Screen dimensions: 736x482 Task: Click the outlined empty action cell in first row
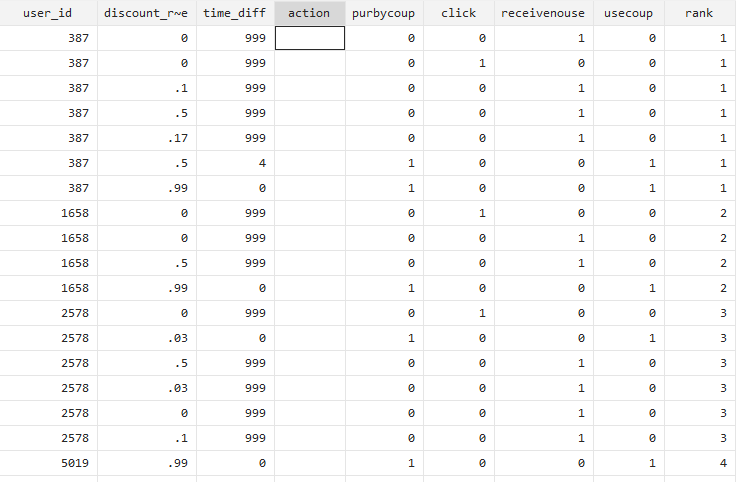[x=310, y=38]
